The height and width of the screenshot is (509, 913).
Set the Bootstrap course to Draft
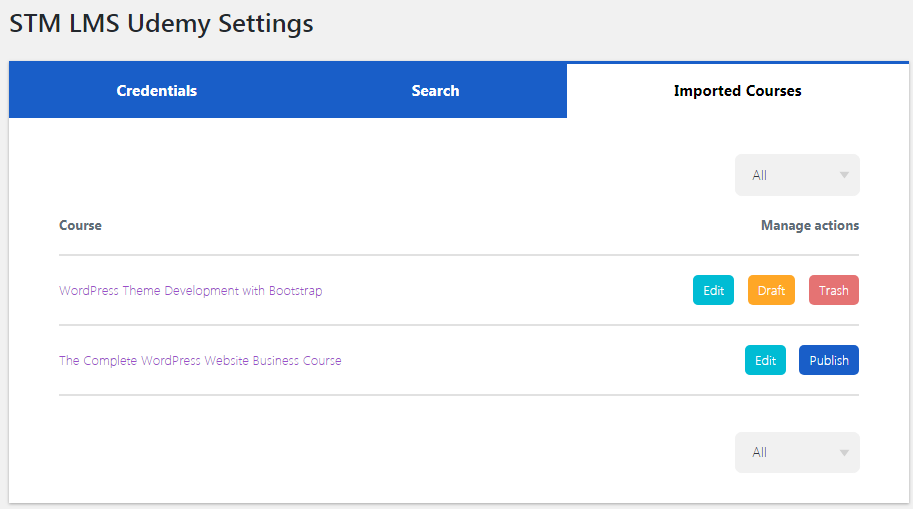pyautogui.click(x=771, y=290)
